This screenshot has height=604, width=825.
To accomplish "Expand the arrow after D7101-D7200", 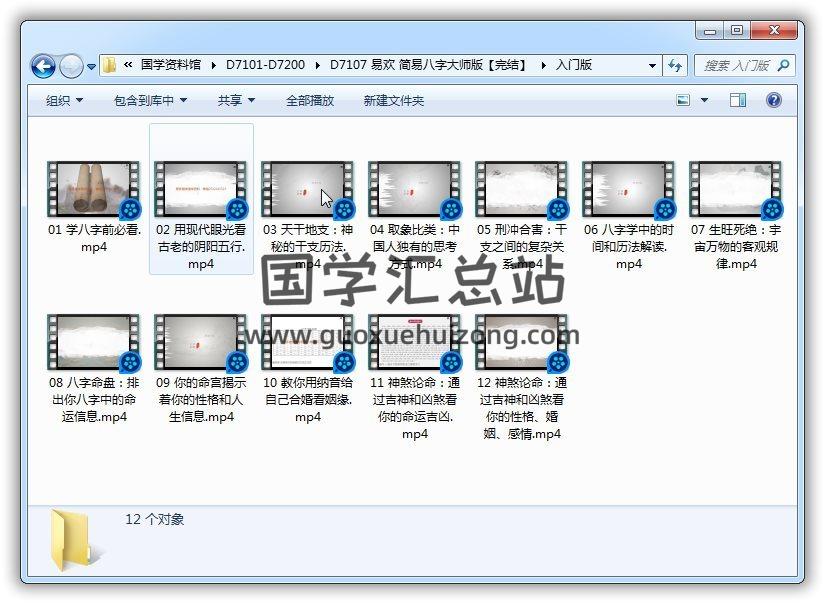I will [317, 65].
